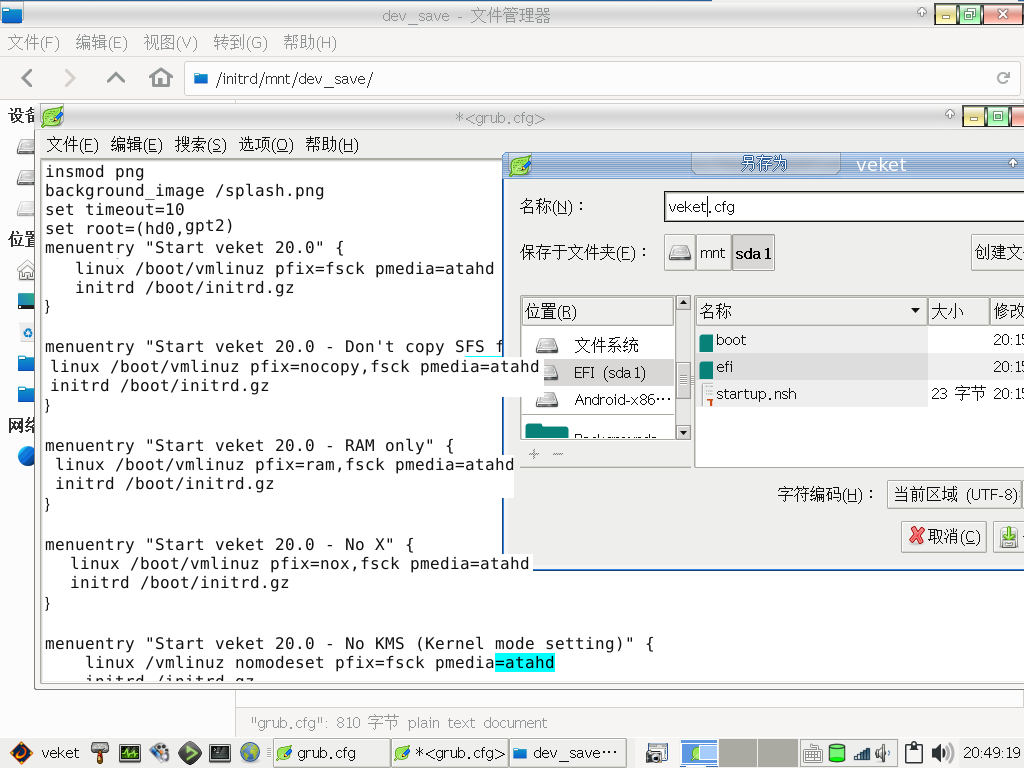Image resolution: width=1024 pixels, height=768 pixels.
Task: Open the clipboard tray icon
Action: 914,753
